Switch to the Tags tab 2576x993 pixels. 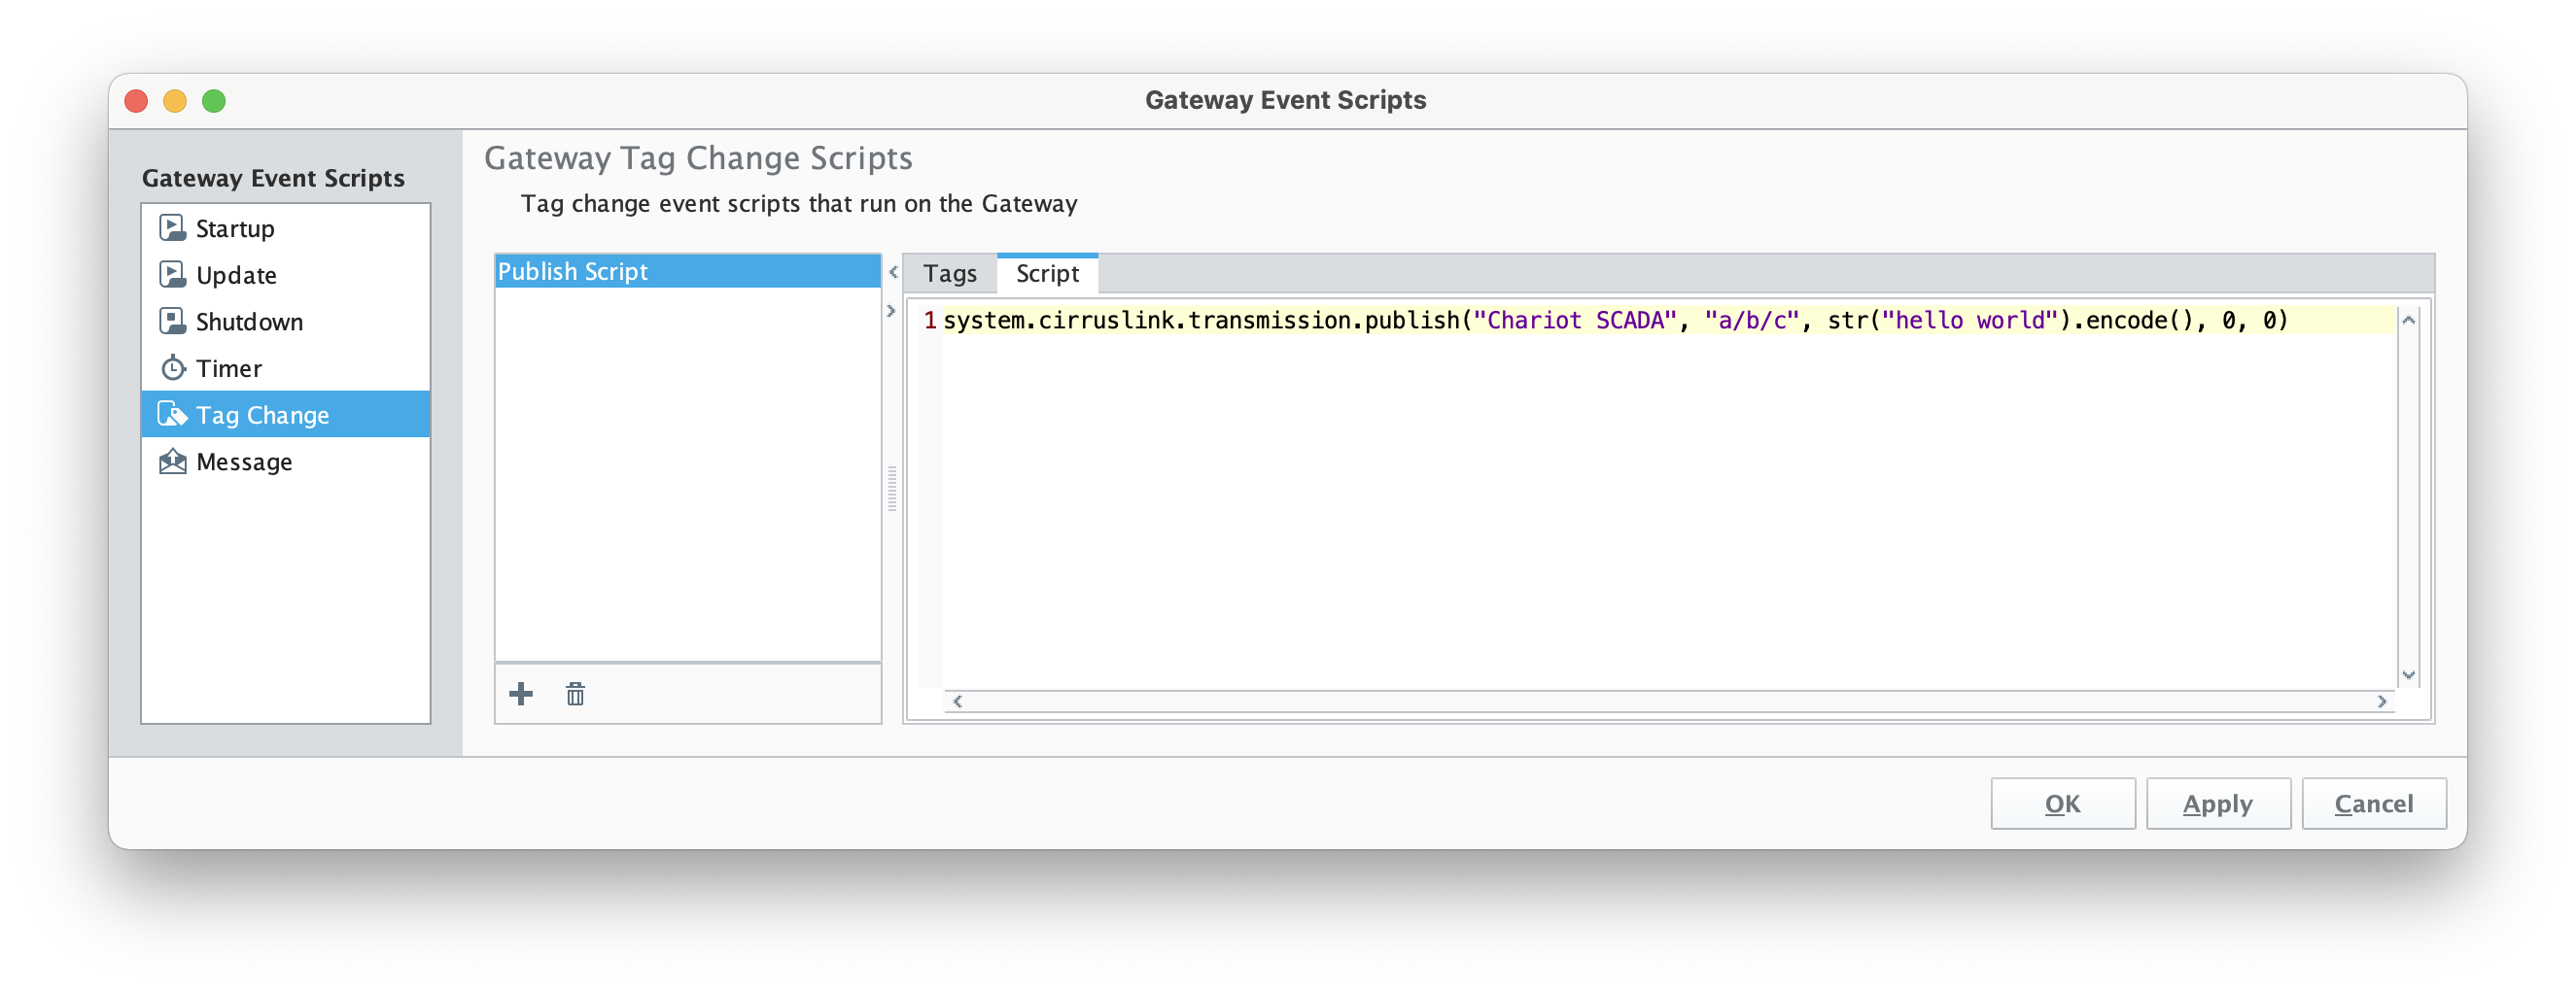[949, 274]
